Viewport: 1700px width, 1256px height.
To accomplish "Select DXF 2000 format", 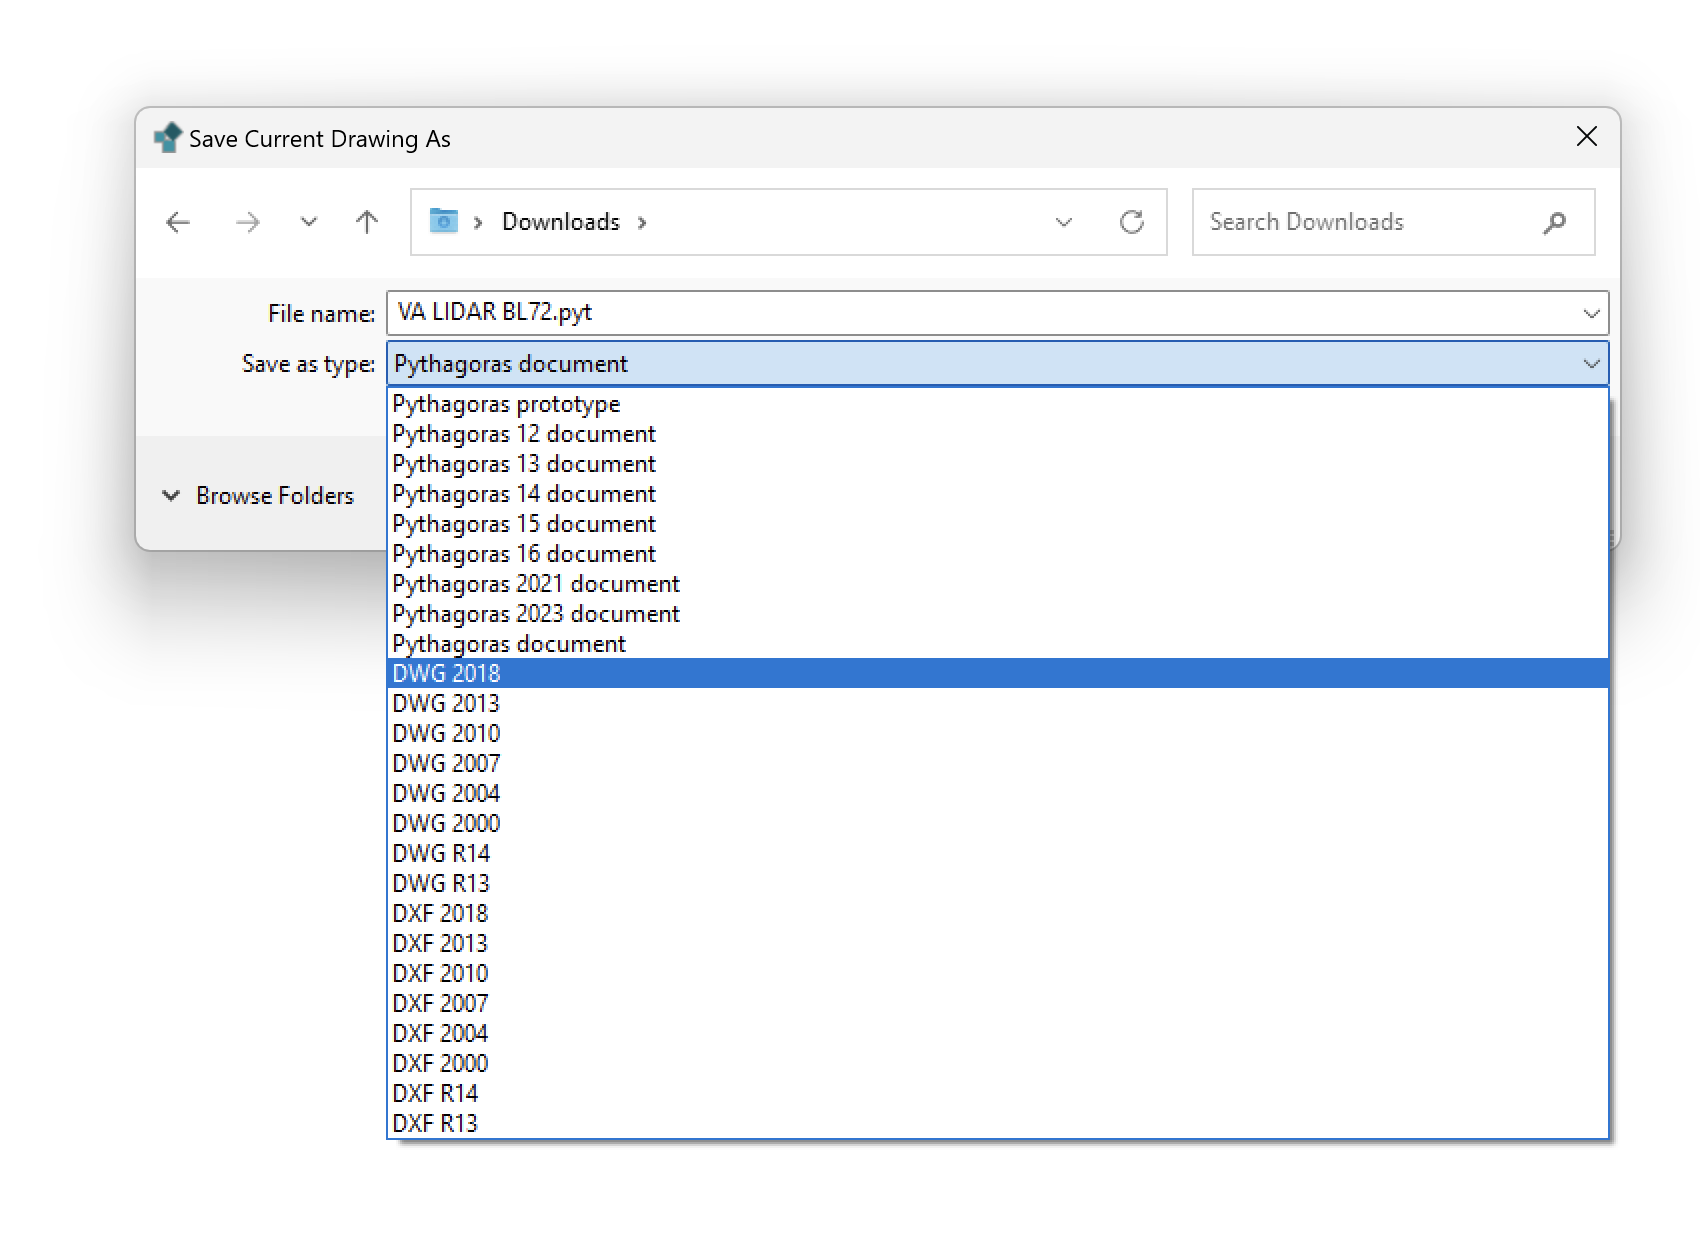I will pyautogui.click(x=998, y=1064).
